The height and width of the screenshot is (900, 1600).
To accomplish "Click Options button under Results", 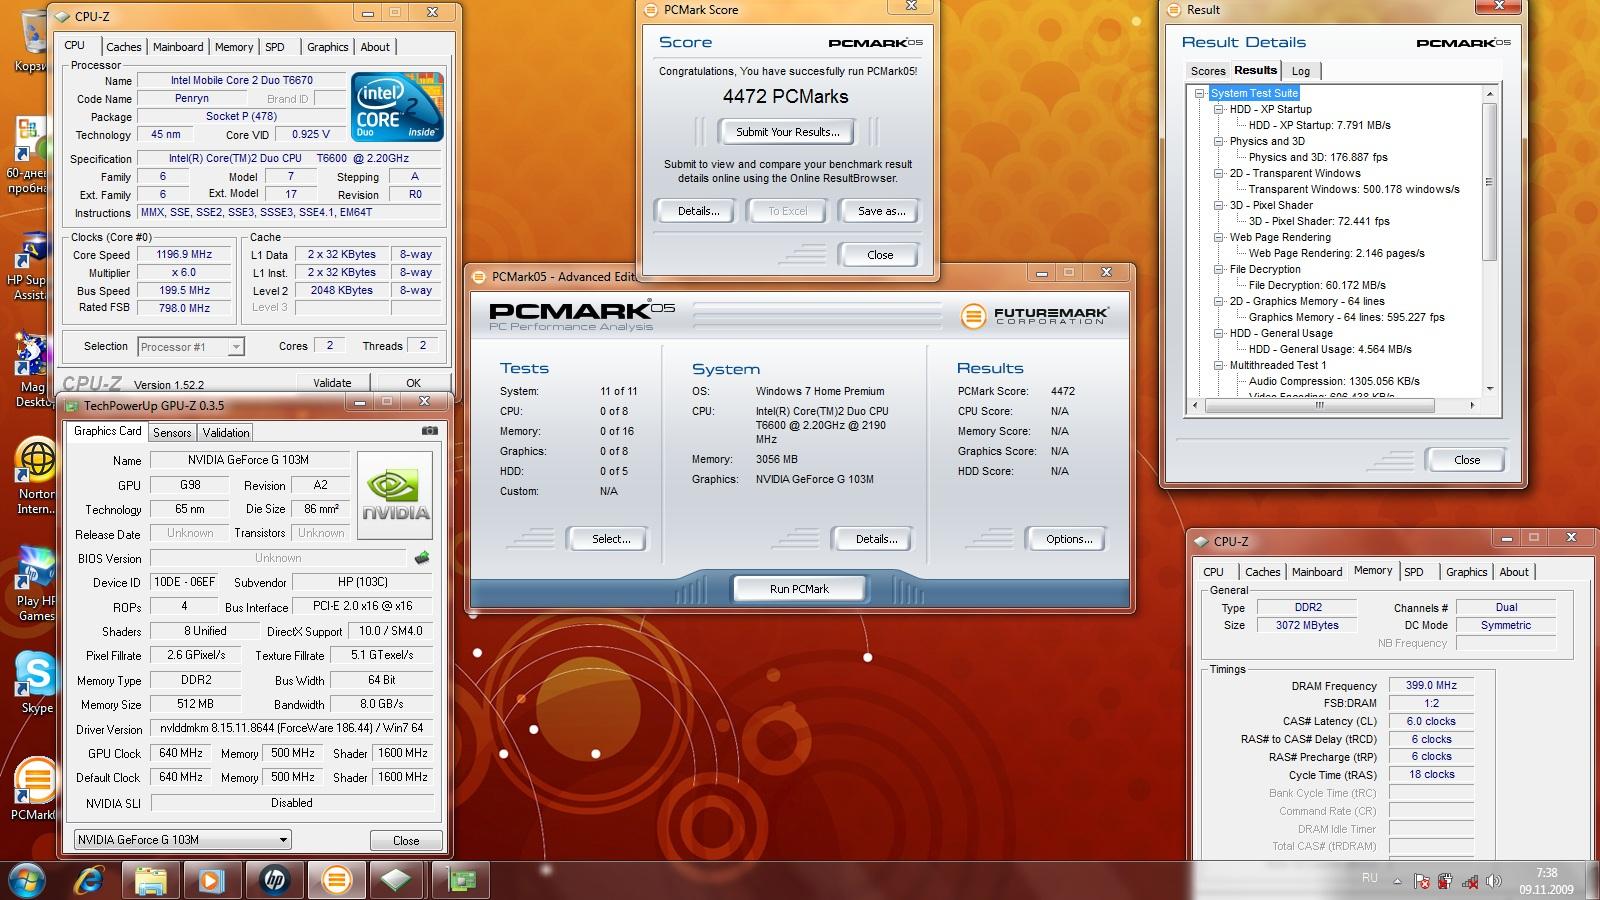I will (1069, 539).
